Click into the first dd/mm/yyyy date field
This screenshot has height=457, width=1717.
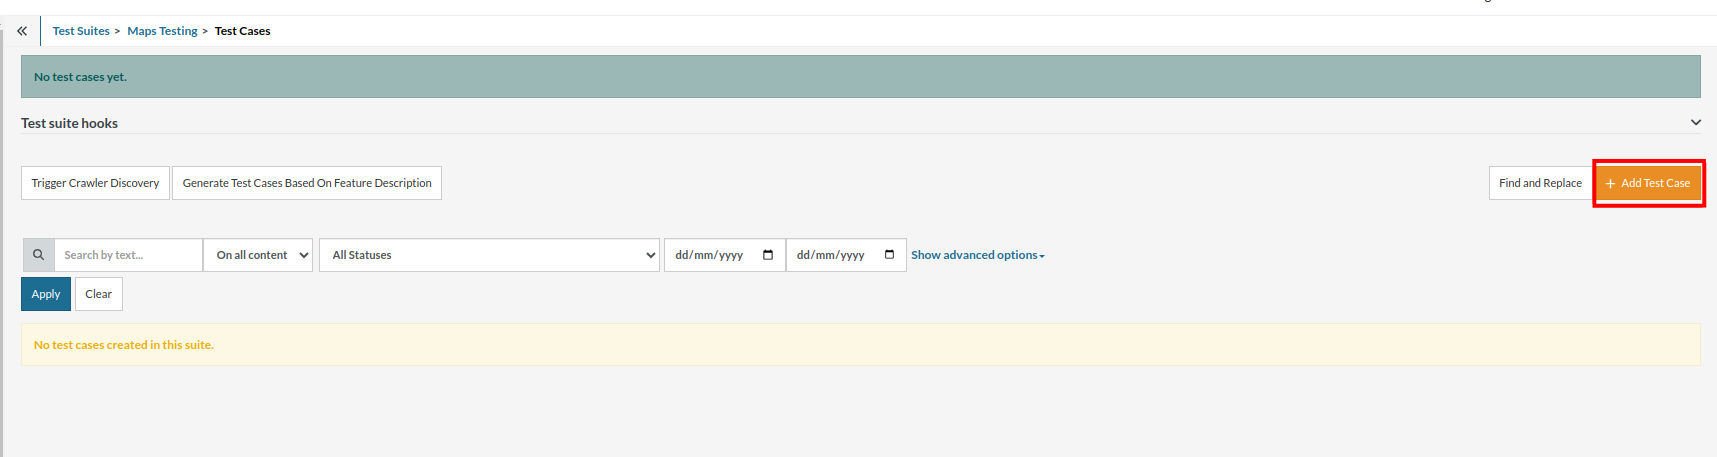(x=709, y=255)
